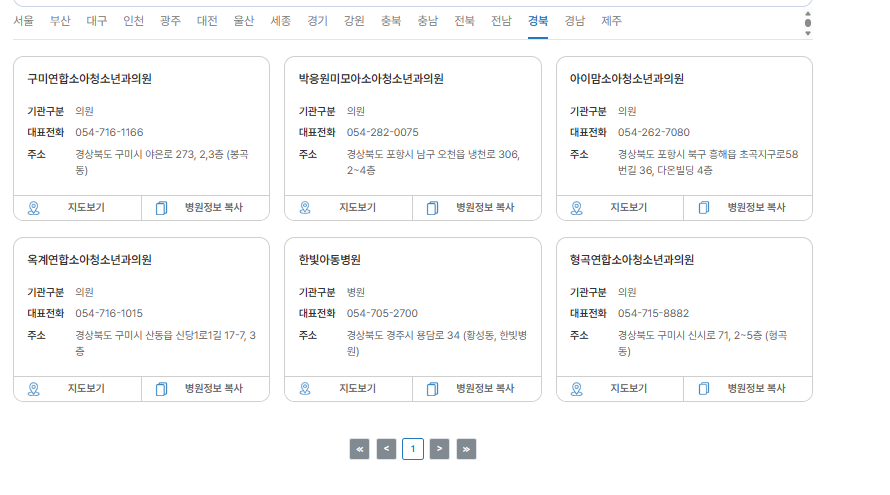Click map pin icon for 박용원미모아소아청소년과의원
The image size is (890, 495).
click(305, 208)
